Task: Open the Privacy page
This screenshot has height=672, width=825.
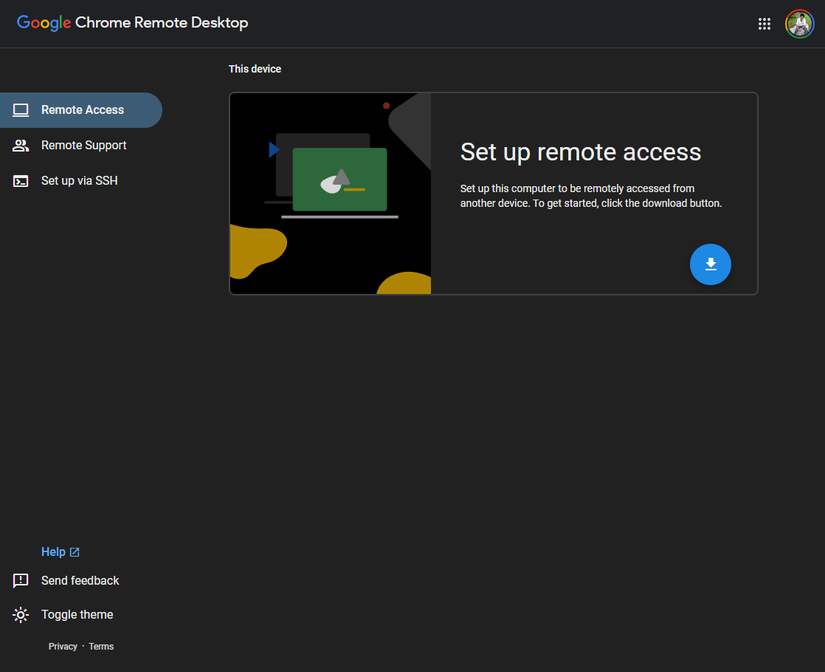Action: tap(62, 646)
